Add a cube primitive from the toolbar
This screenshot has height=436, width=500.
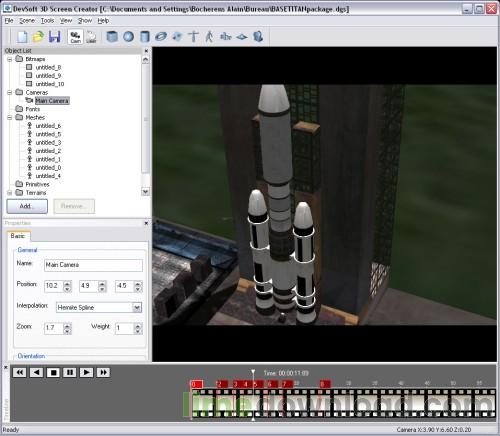click(112, 36)
